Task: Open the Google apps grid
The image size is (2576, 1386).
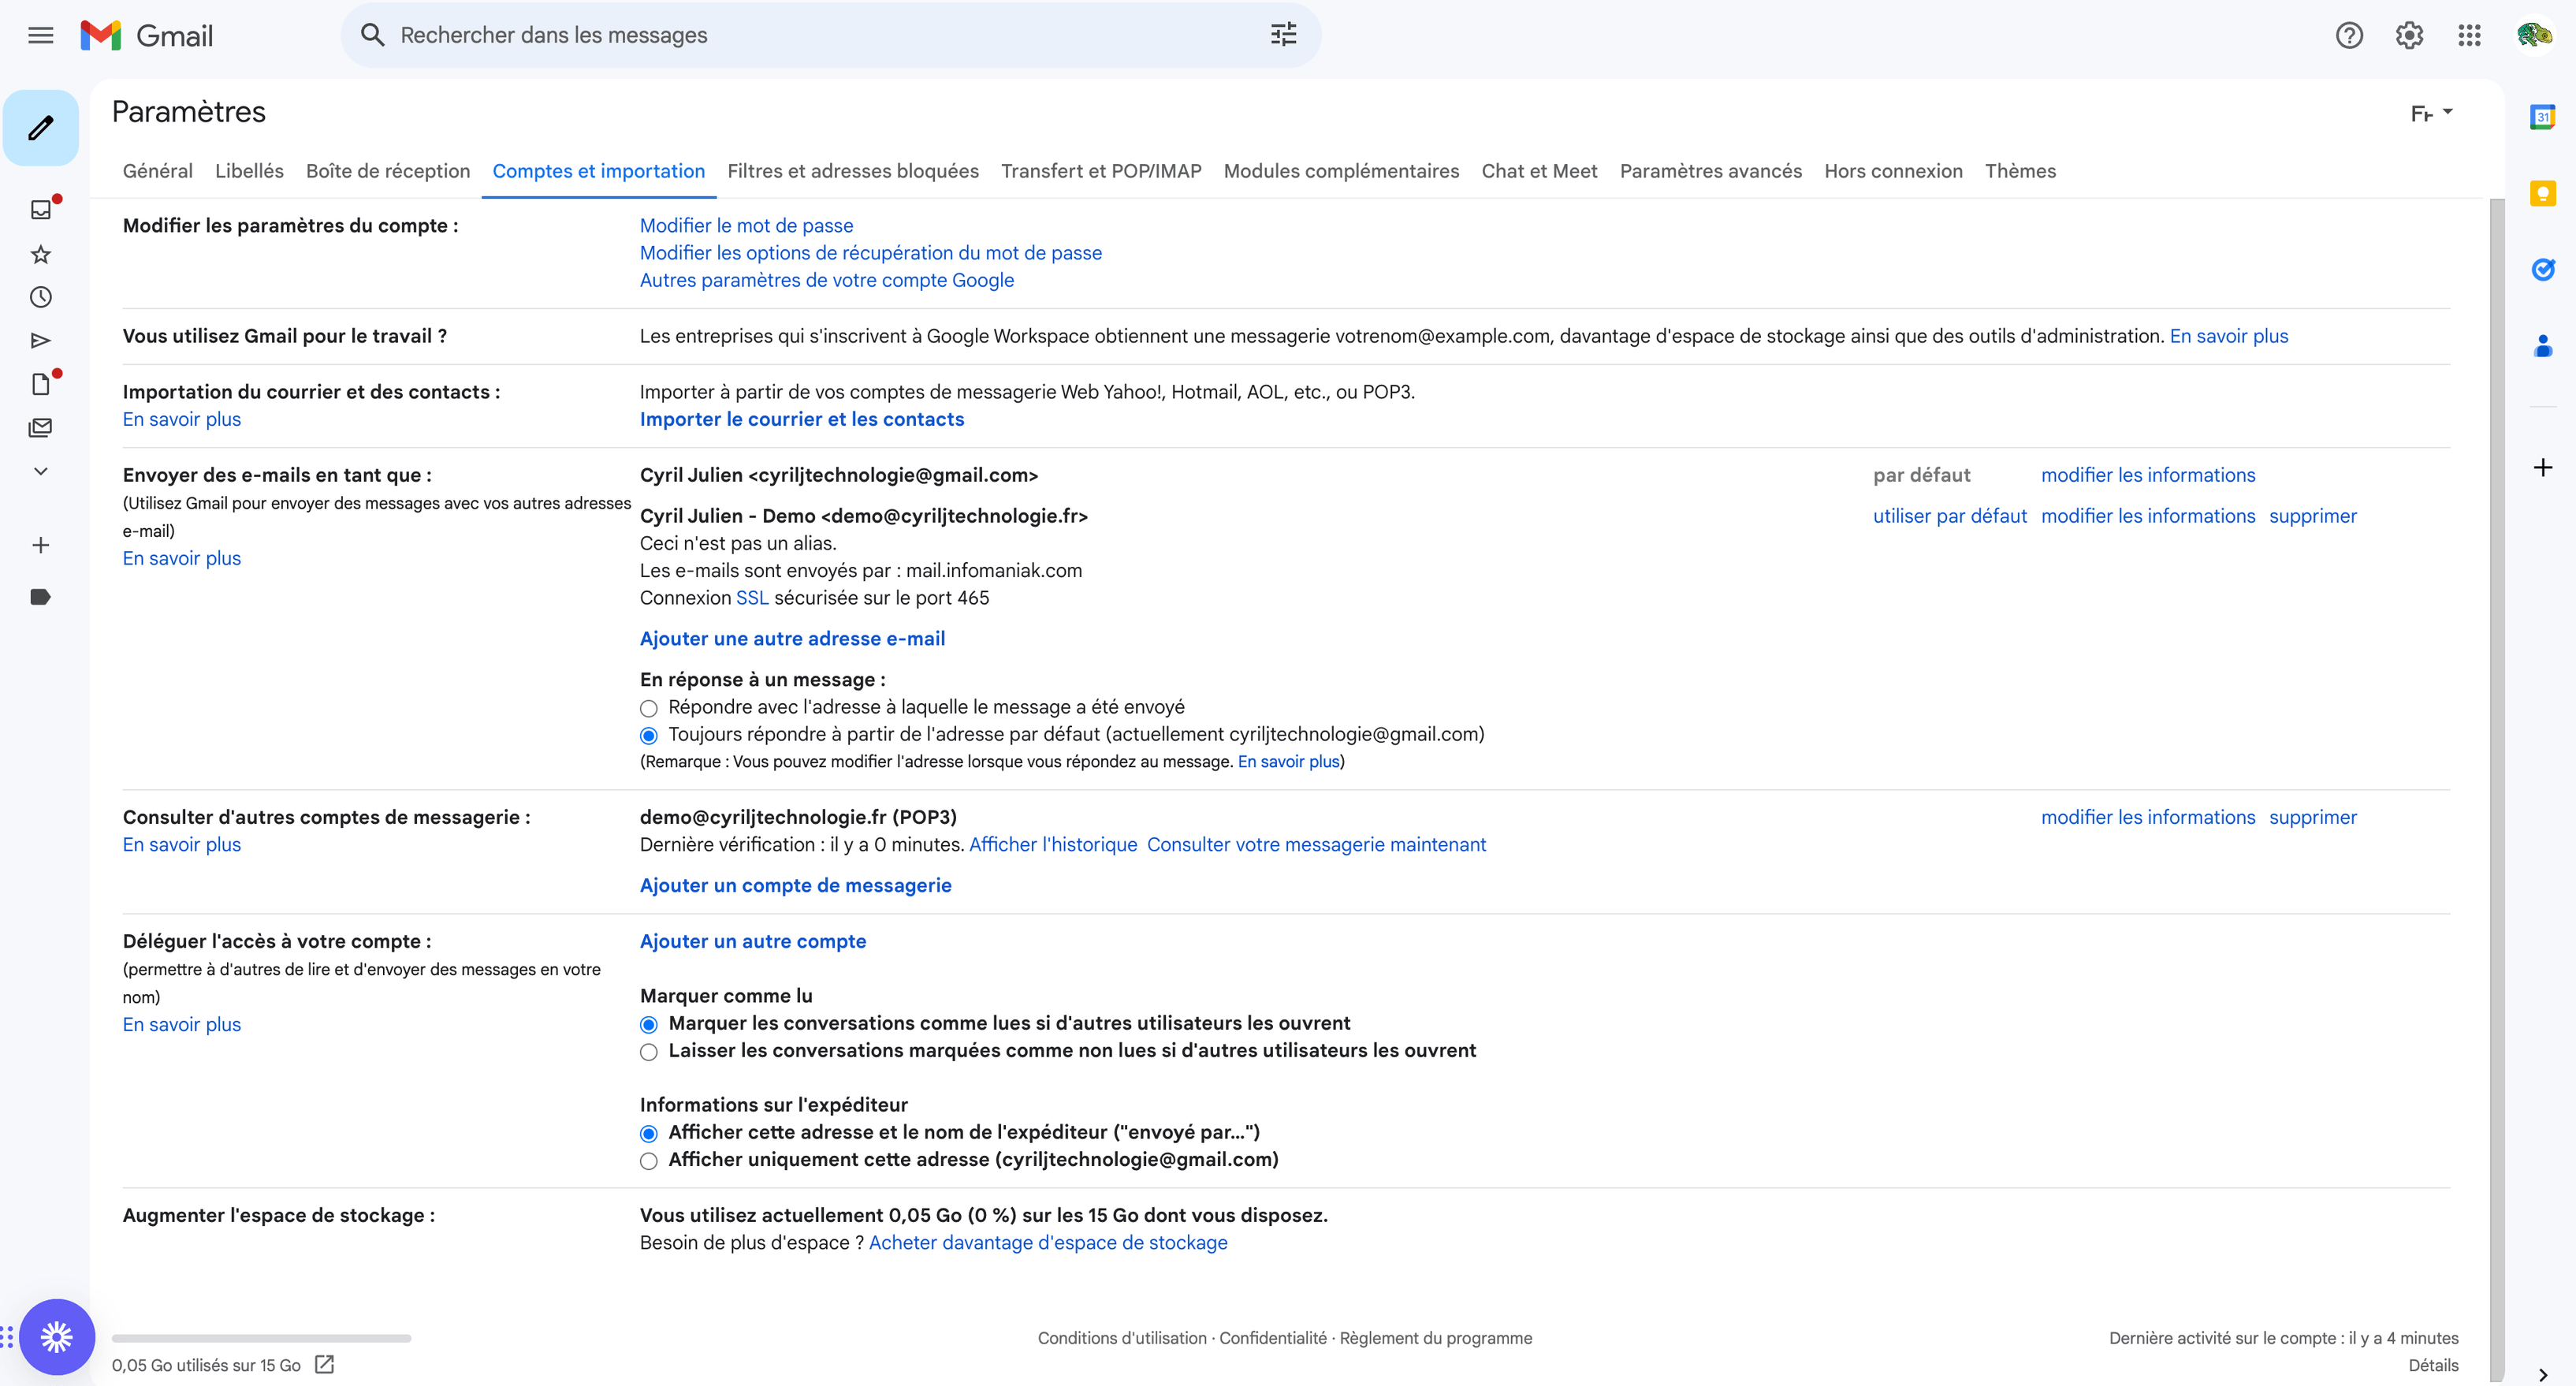Action: (2469, 36)
